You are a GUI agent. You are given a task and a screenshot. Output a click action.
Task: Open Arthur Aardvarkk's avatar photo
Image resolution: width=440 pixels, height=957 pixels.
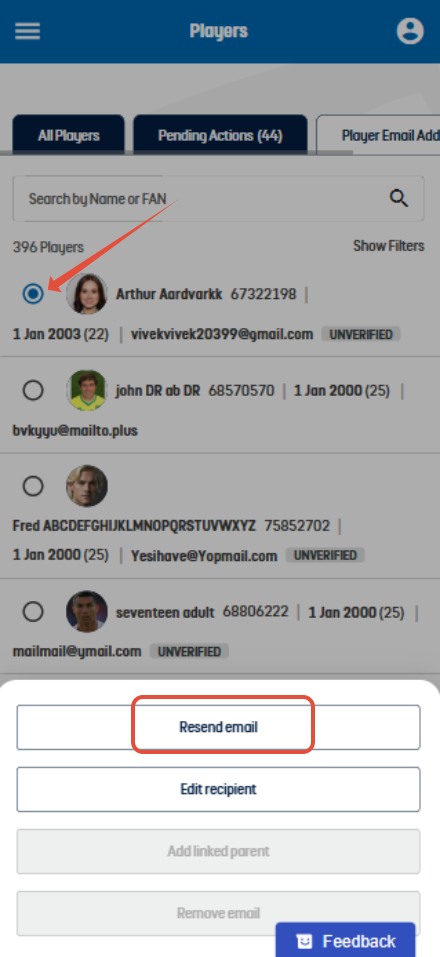coord(87,294)
